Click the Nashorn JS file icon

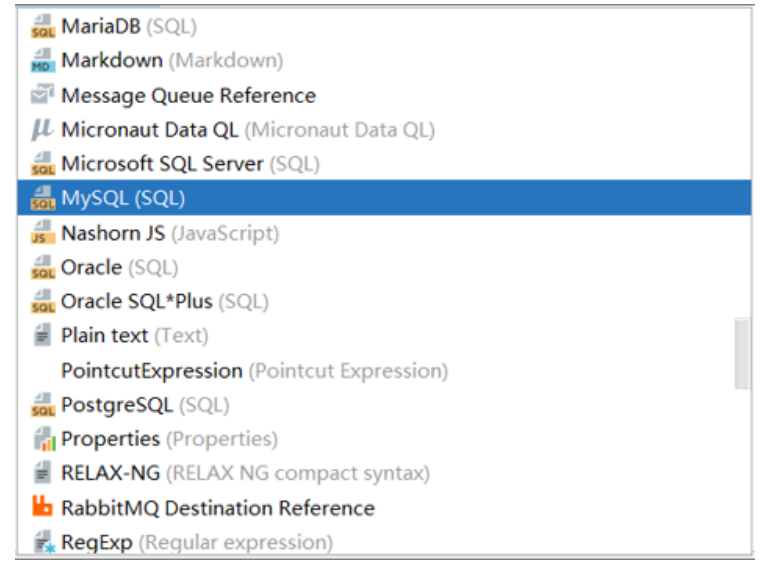(43, 234)
